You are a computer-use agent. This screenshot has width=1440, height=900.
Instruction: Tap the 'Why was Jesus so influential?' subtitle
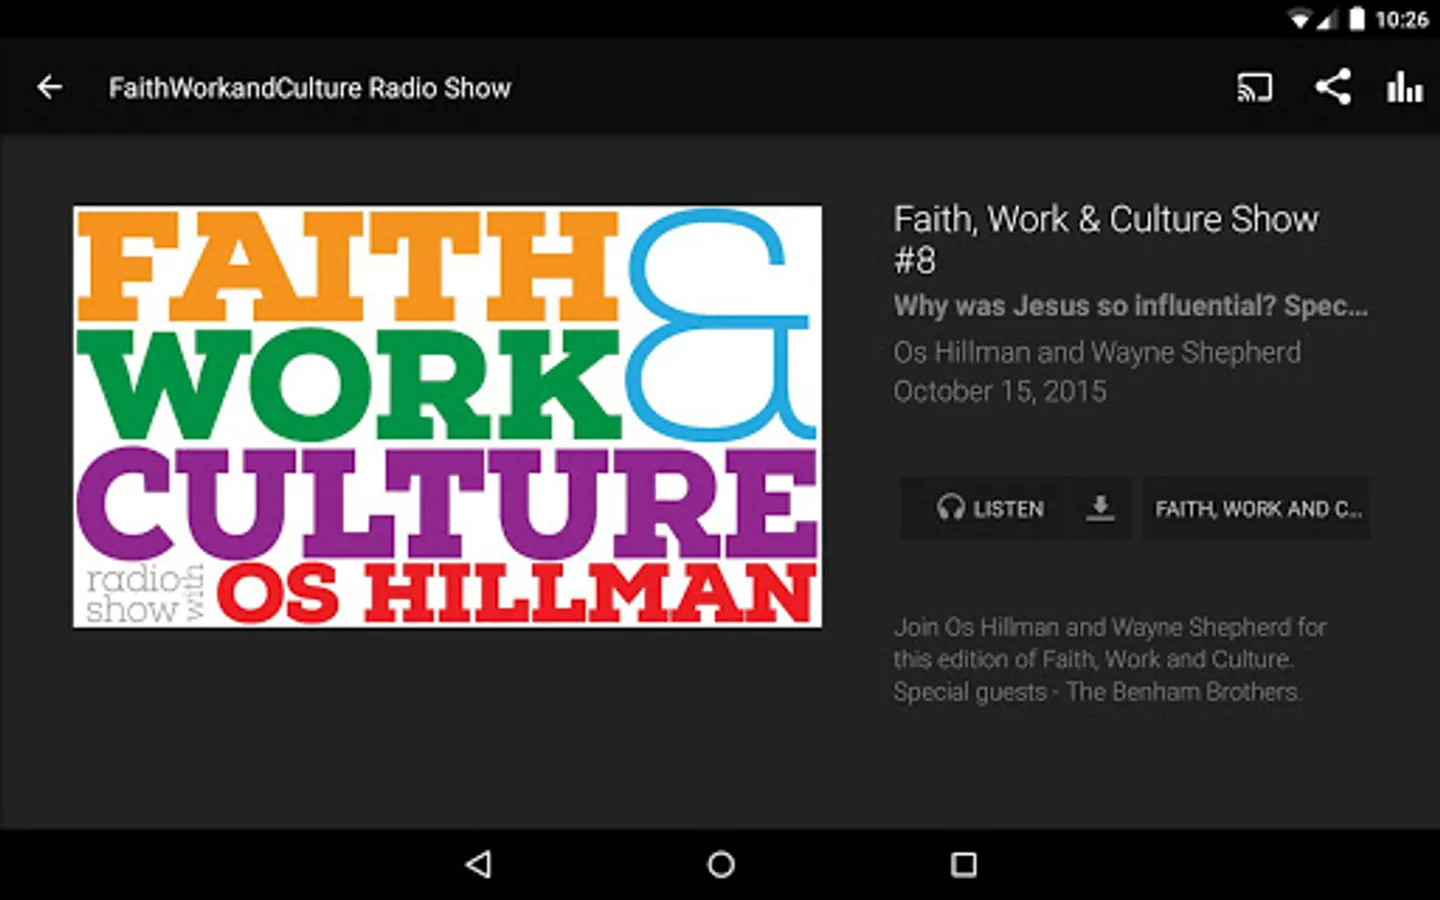pyautogui.click(x=1130, y=306)
